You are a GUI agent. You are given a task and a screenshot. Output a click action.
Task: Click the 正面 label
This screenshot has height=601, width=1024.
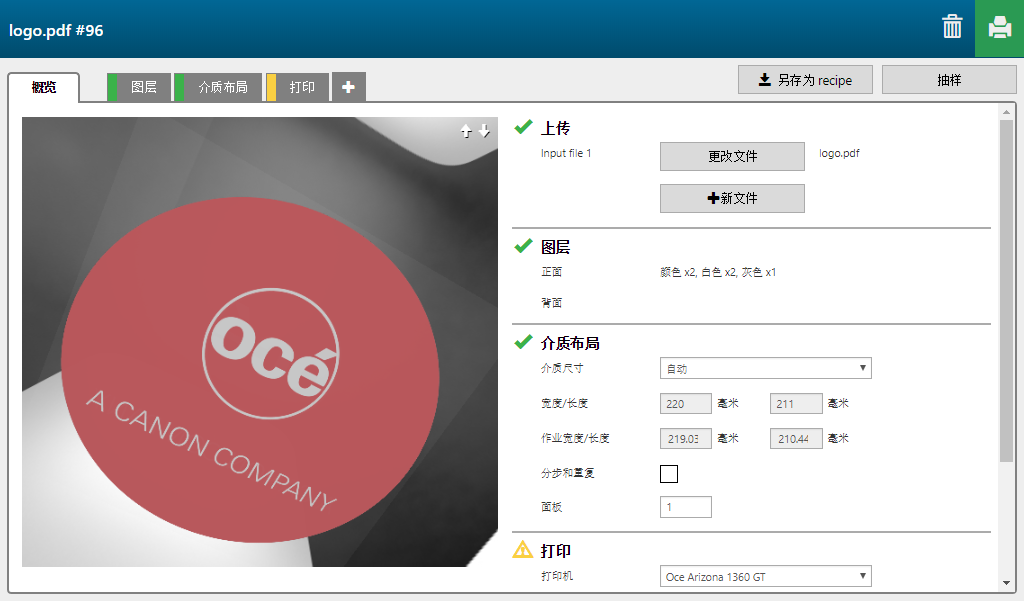coord(551,272)
